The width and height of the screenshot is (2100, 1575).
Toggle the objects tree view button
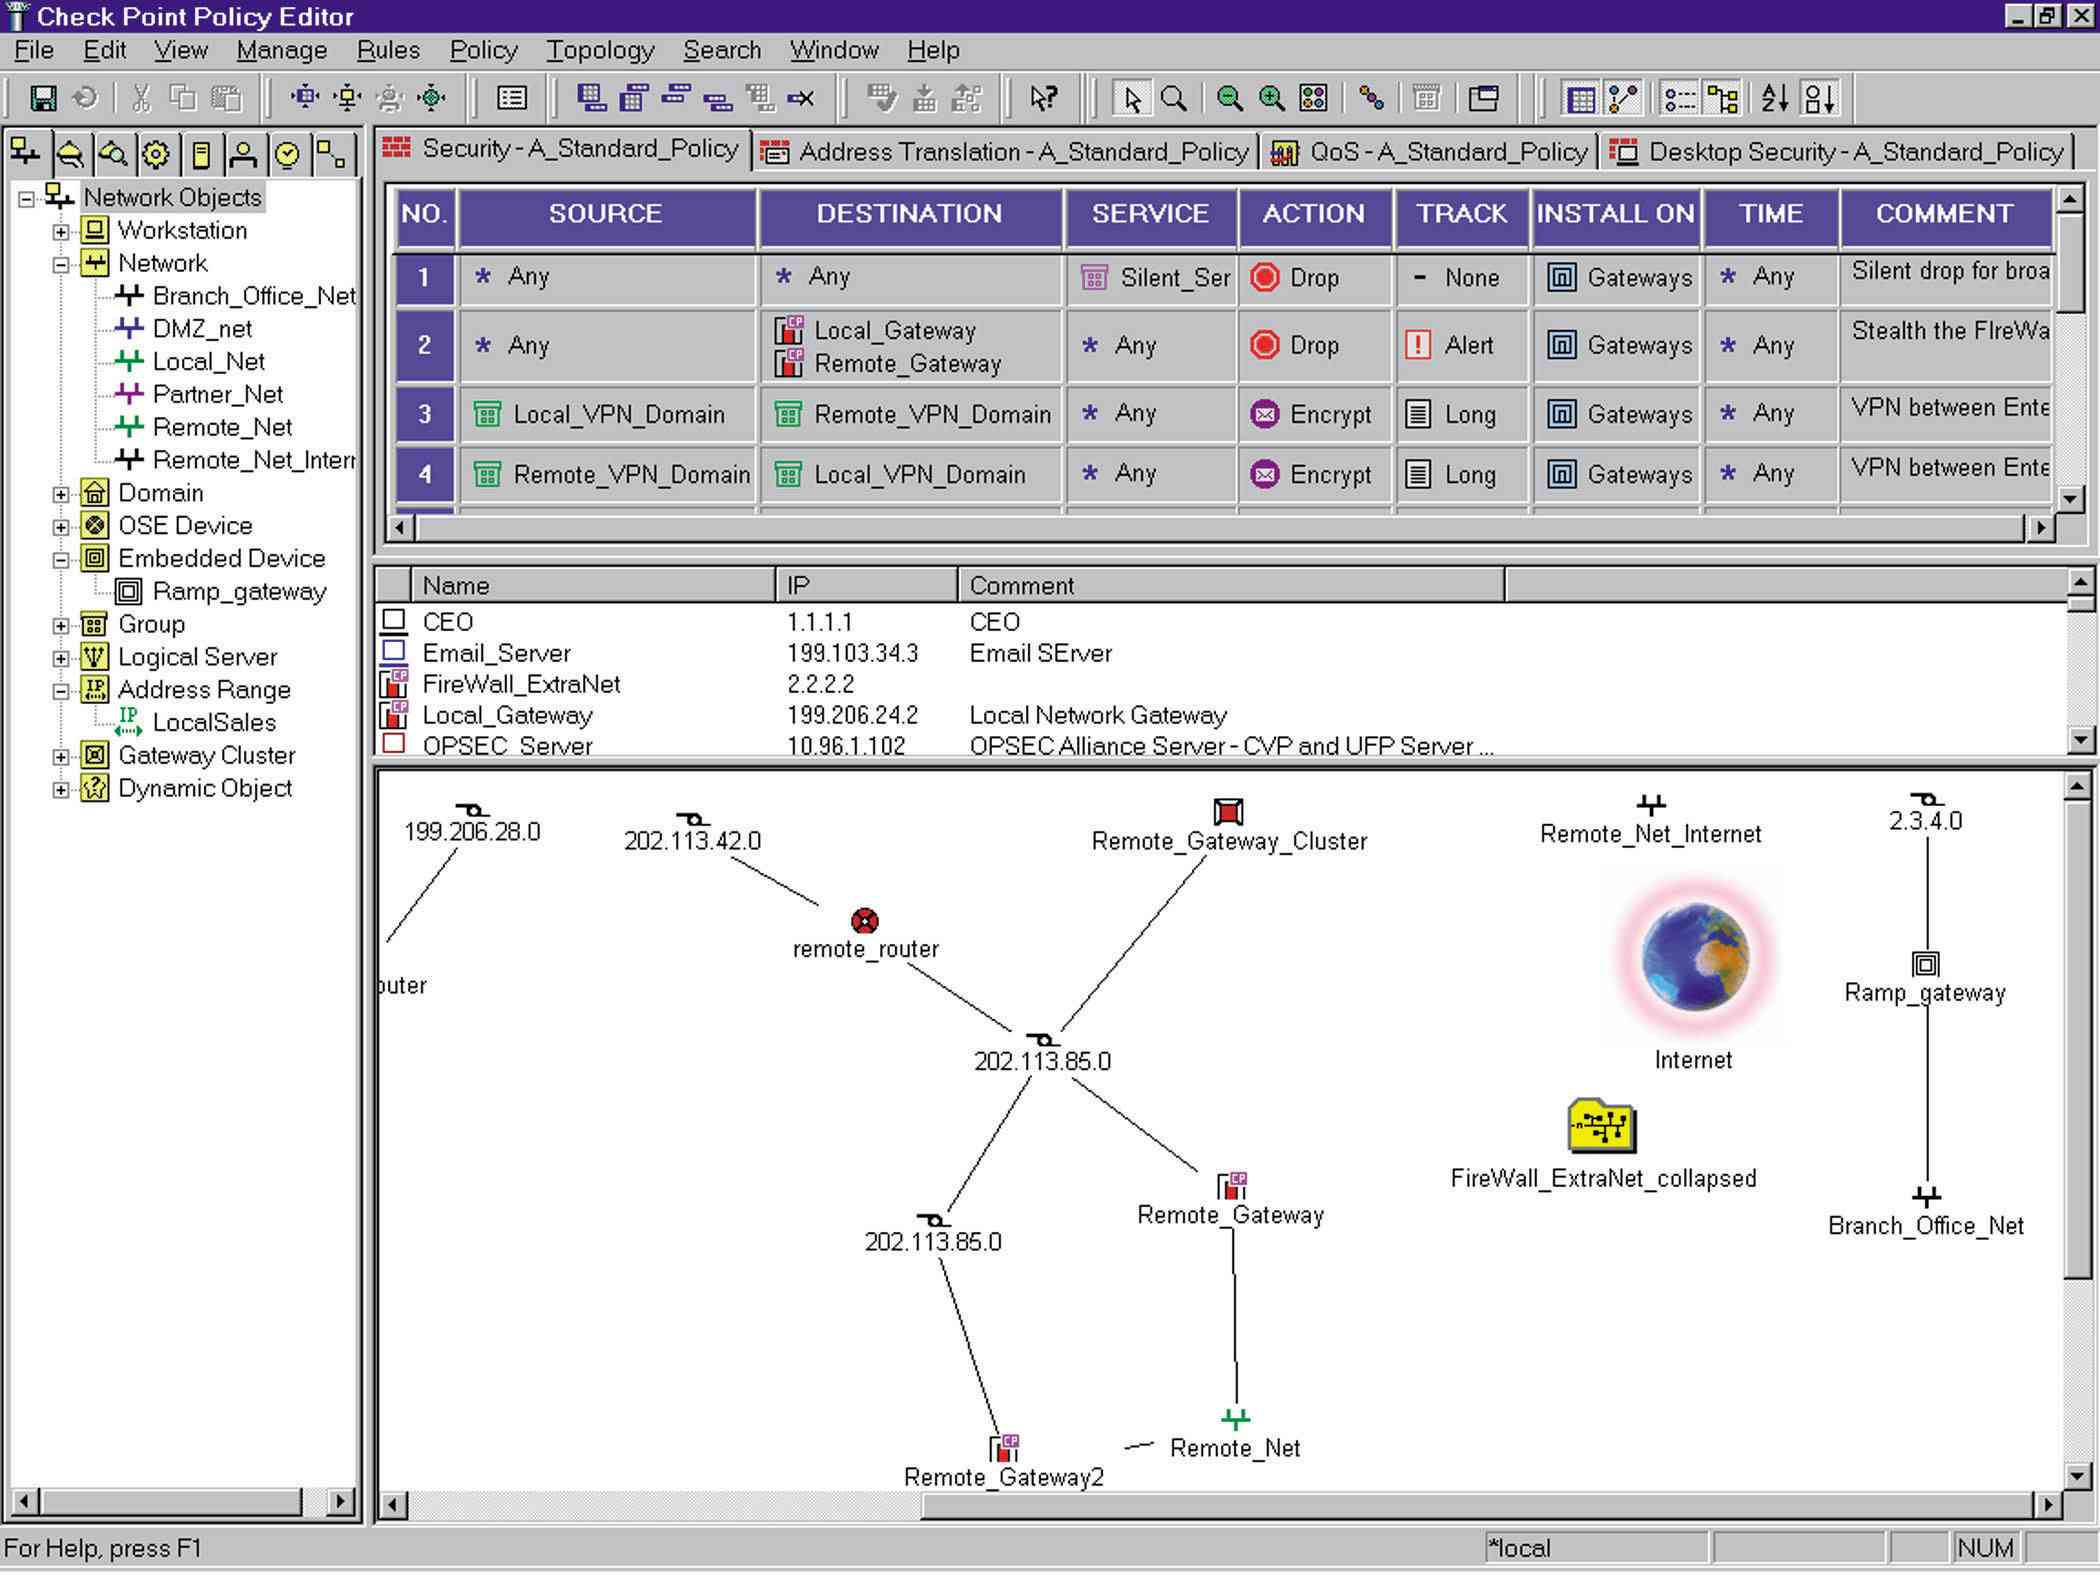1722,98
